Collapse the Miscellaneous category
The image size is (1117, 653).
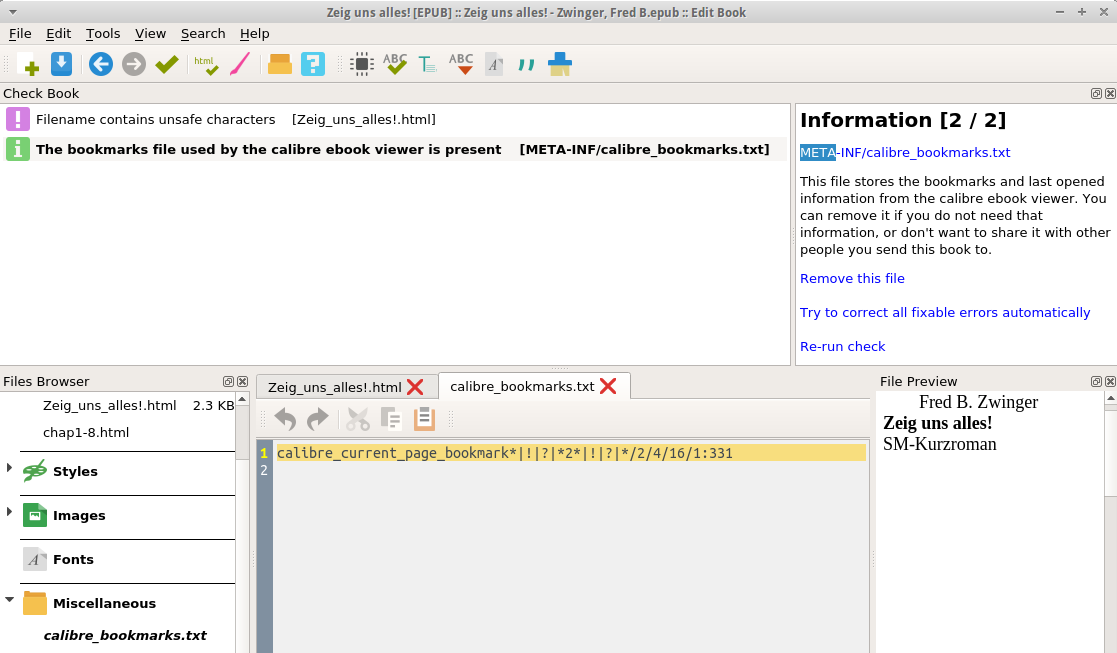9,600
